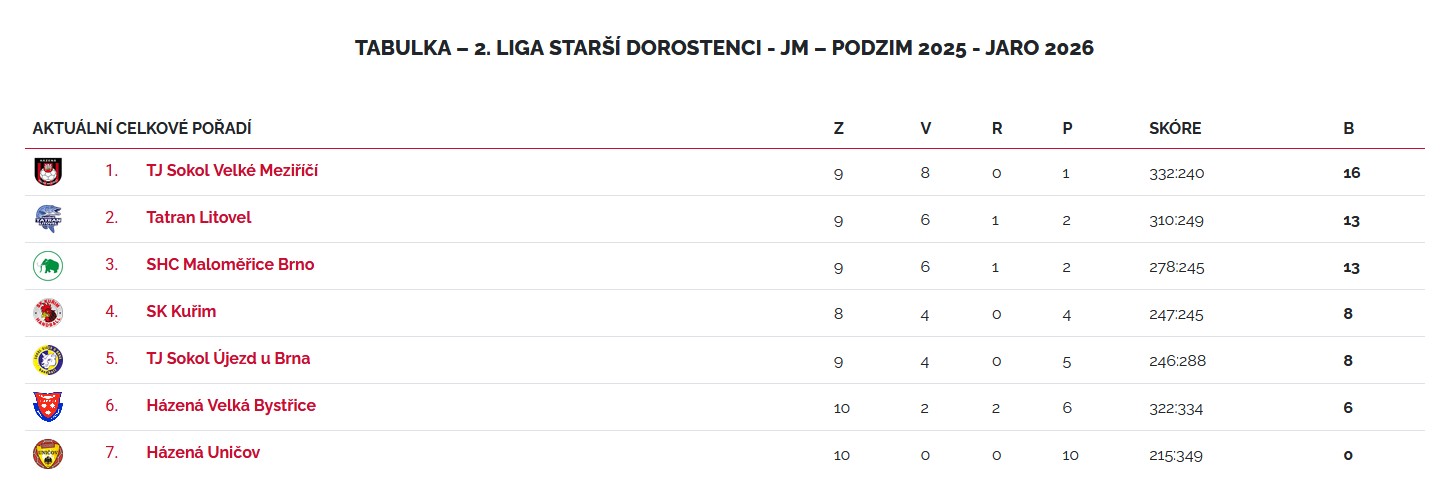1440x490 pixels.
Task: Click the SK Kuřim club logo
Action: (x=48, y=313)
